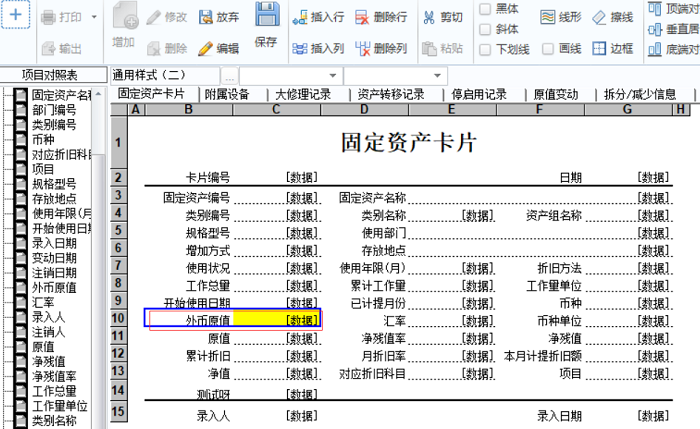The image size is (700, 429).
Task: Switch to the 资产转移记录 tab
Action: point(391,94)
